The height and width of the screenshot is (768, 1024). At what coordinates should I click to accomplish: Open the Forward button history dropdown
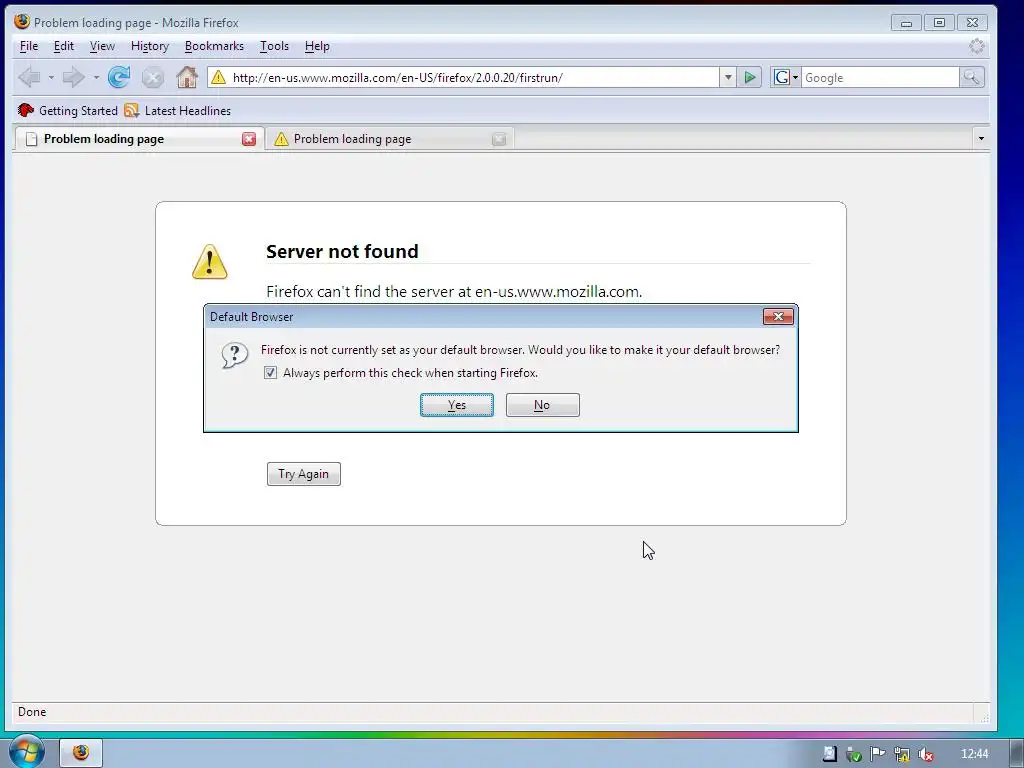point(96,77)
